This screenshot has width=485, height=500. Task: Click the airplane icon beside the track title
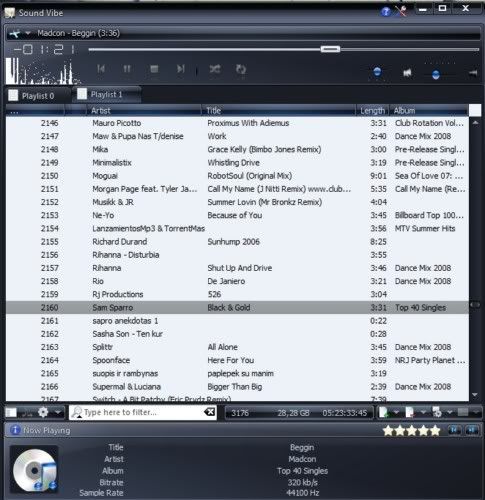[14, 34]
